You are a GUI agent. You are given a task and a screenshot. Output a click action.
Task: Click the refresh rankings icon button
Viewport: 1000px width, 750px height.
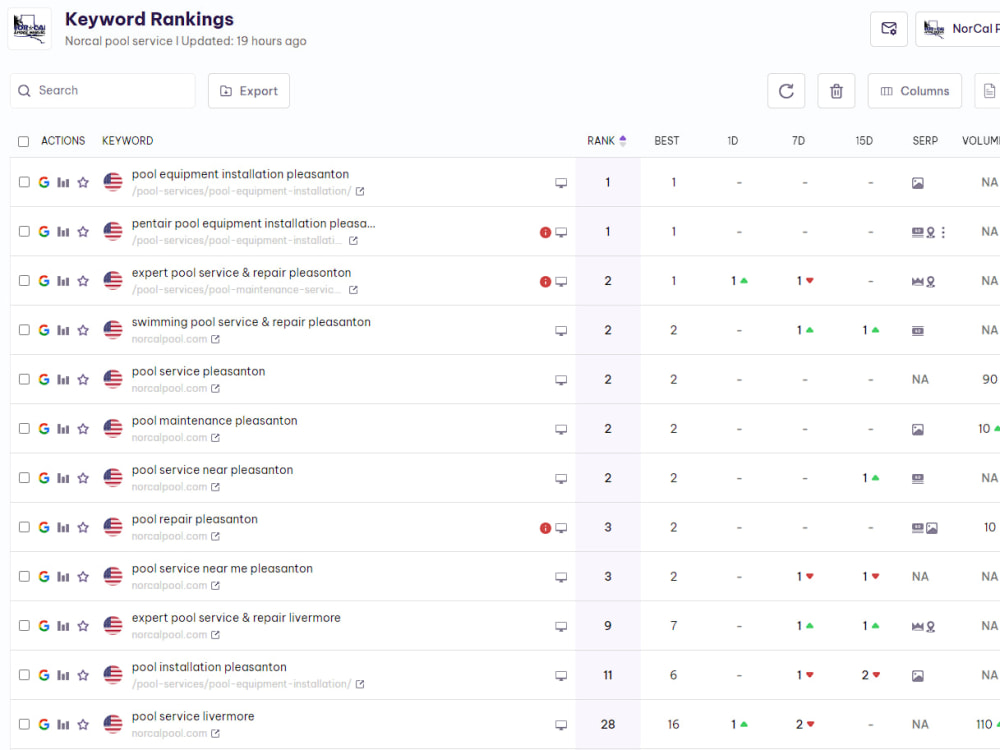(786, 91)
